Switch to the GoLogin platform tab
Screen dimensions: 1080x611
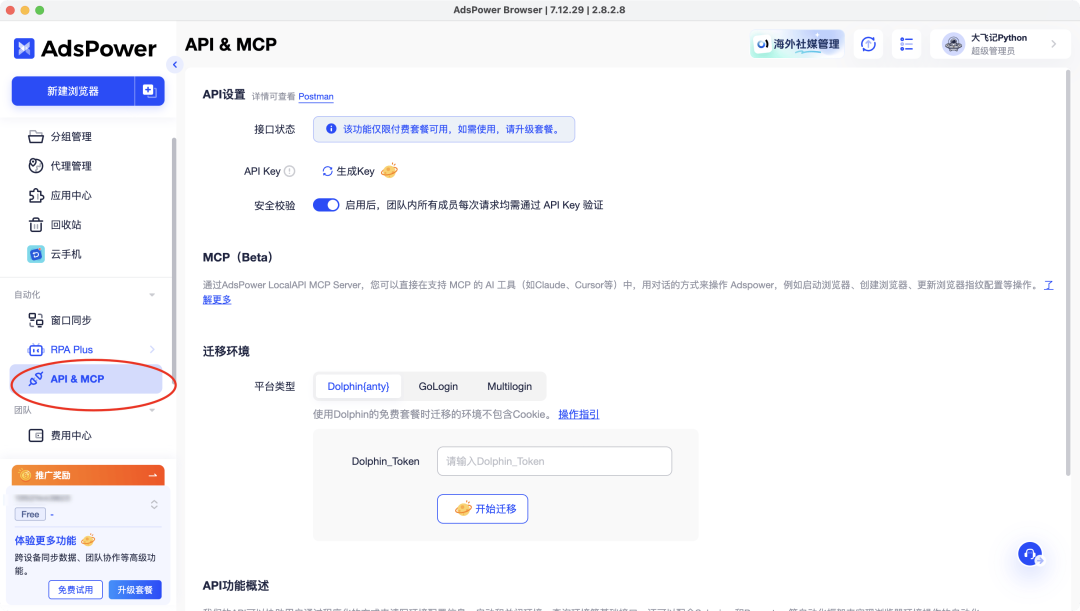[x=438, y=386]
